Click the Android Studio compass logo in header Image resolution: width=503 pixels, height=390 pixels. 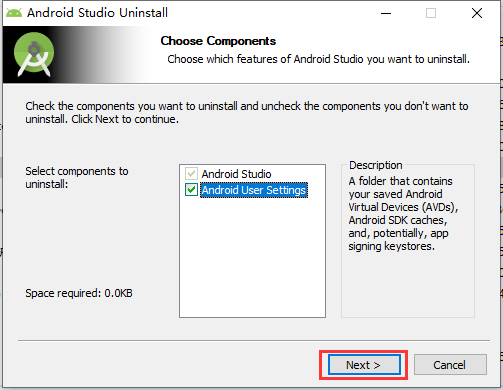[x=34, y=54]
